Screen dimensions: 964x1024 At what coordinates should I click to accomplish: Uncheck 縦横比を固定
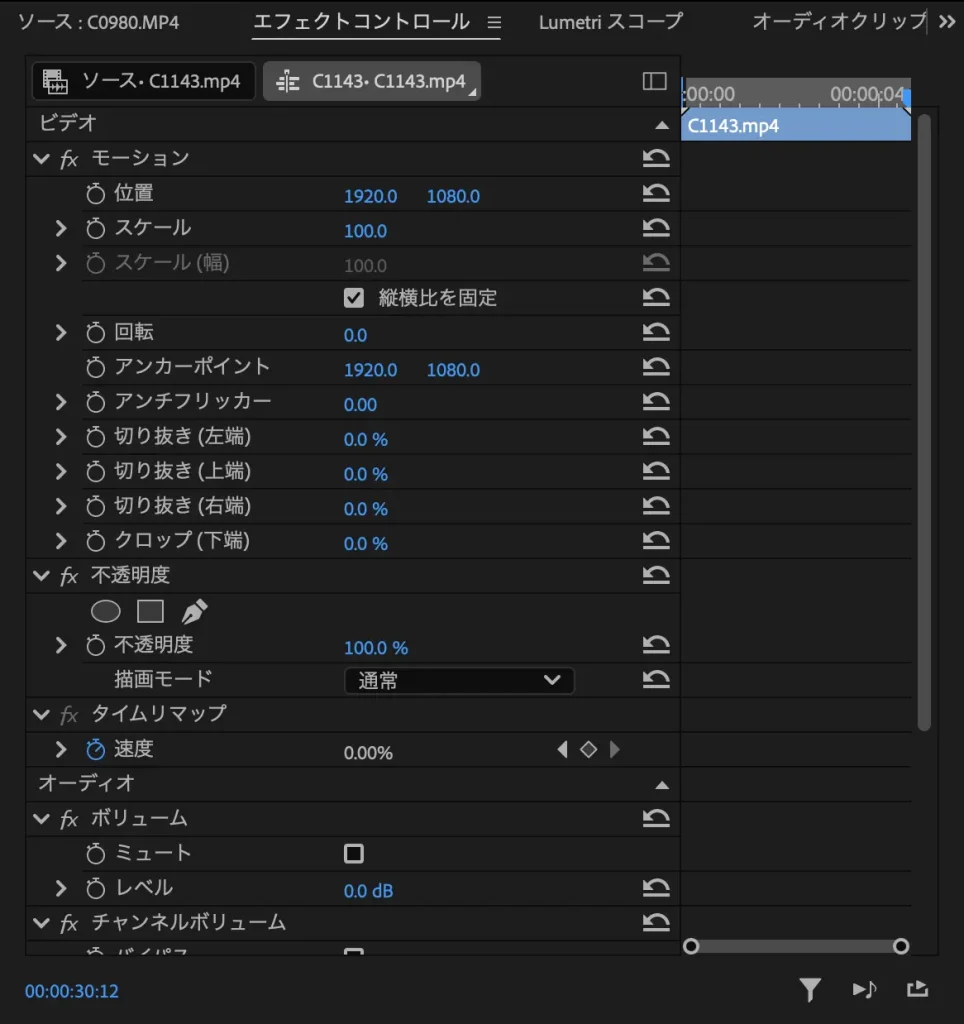(354, 296)
